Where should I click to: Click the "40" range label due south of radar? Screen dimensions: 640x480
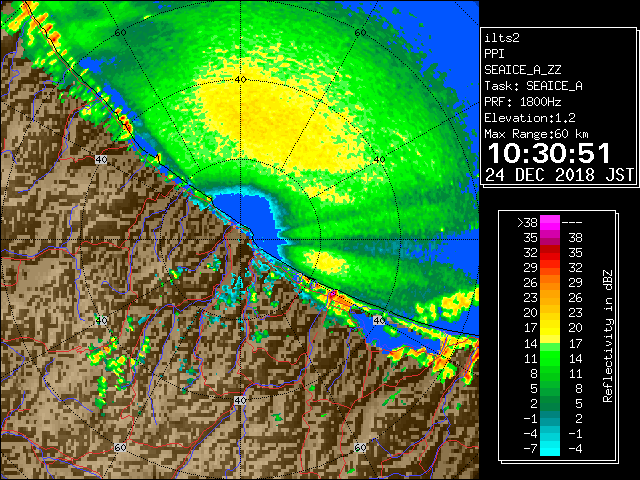coord(240,400)
